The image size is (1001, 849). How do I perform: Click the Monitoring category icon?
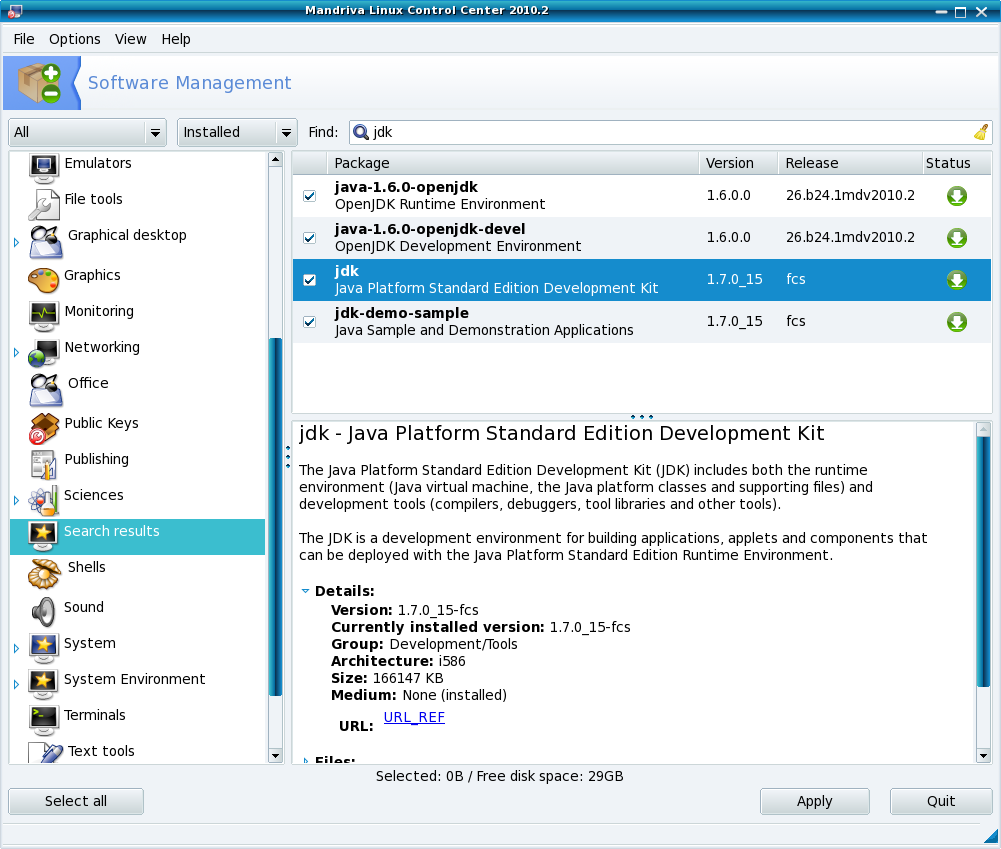pyautogui.click(x=45, y=313)
